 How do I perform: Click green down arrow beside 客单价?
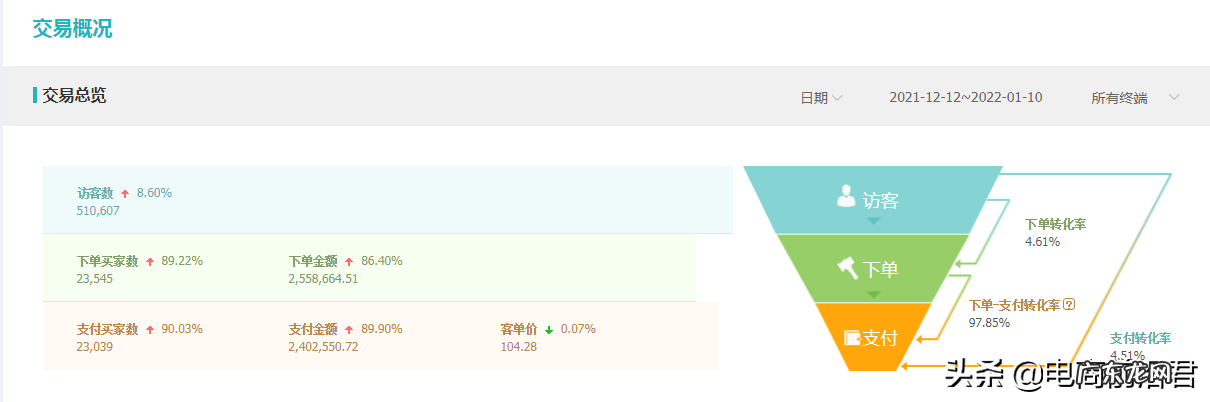tap(549, 329)
